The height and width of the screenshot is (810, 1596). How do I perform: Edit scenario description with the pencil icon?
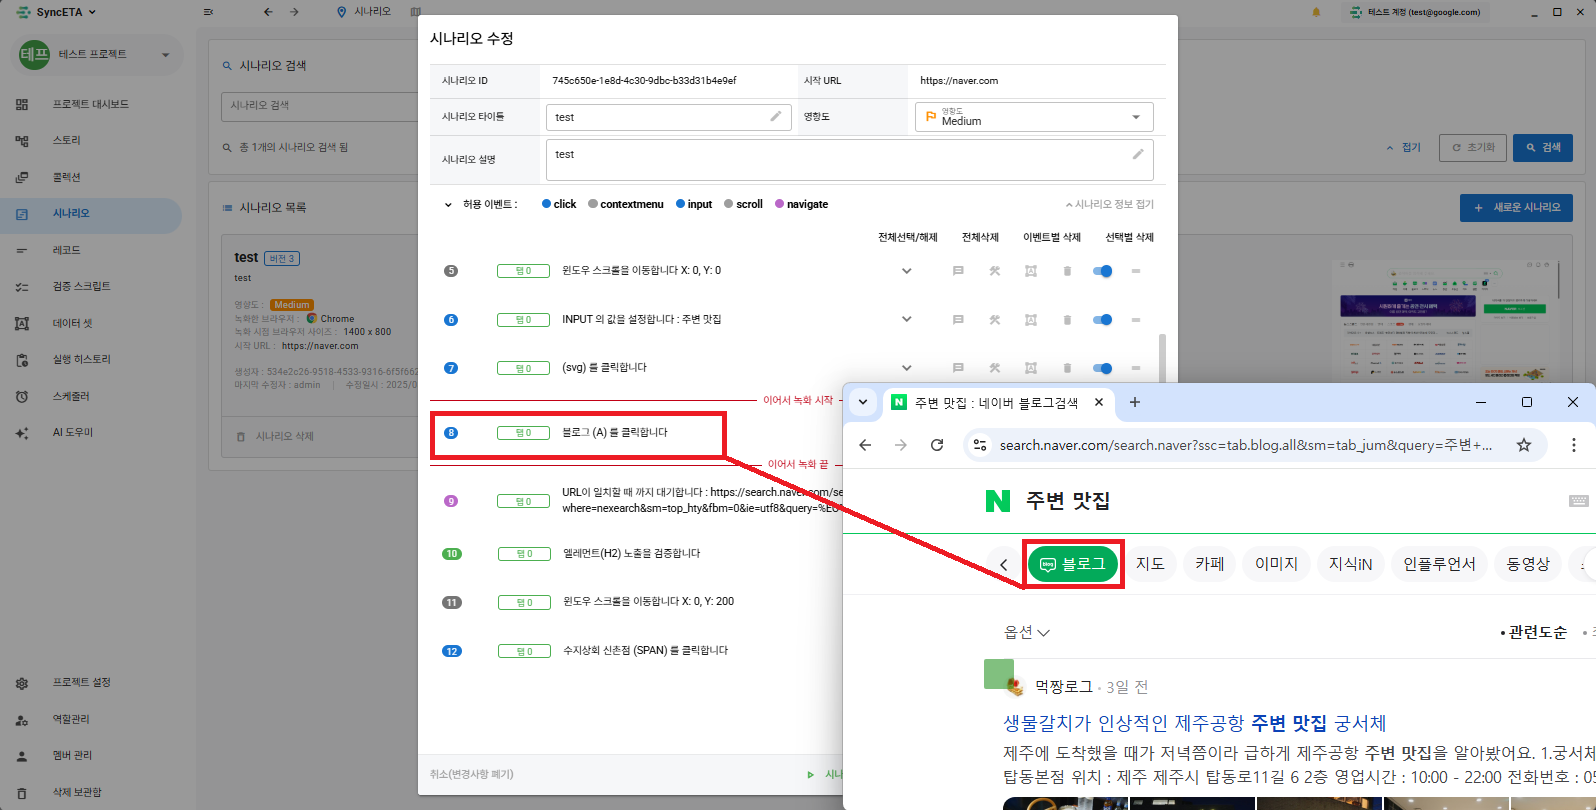1138,154
